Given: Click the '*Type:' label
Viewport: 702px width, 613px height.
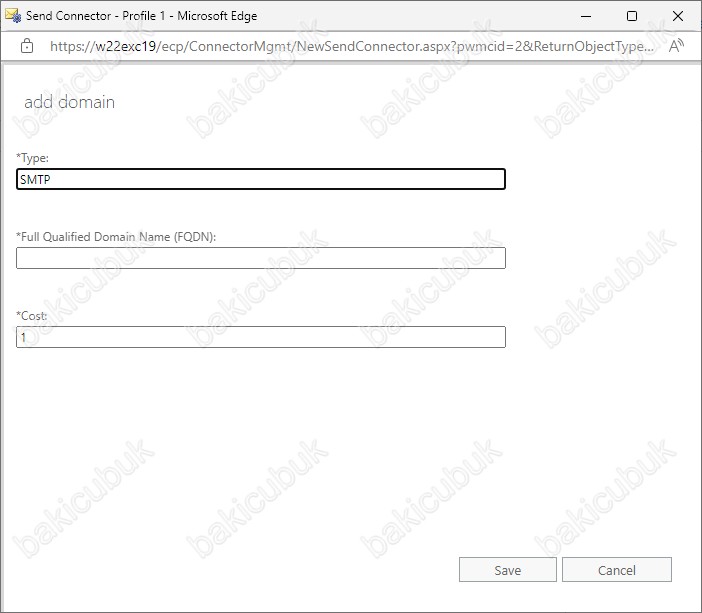Looking at the screenshot, I should click(x=32, y=158).
